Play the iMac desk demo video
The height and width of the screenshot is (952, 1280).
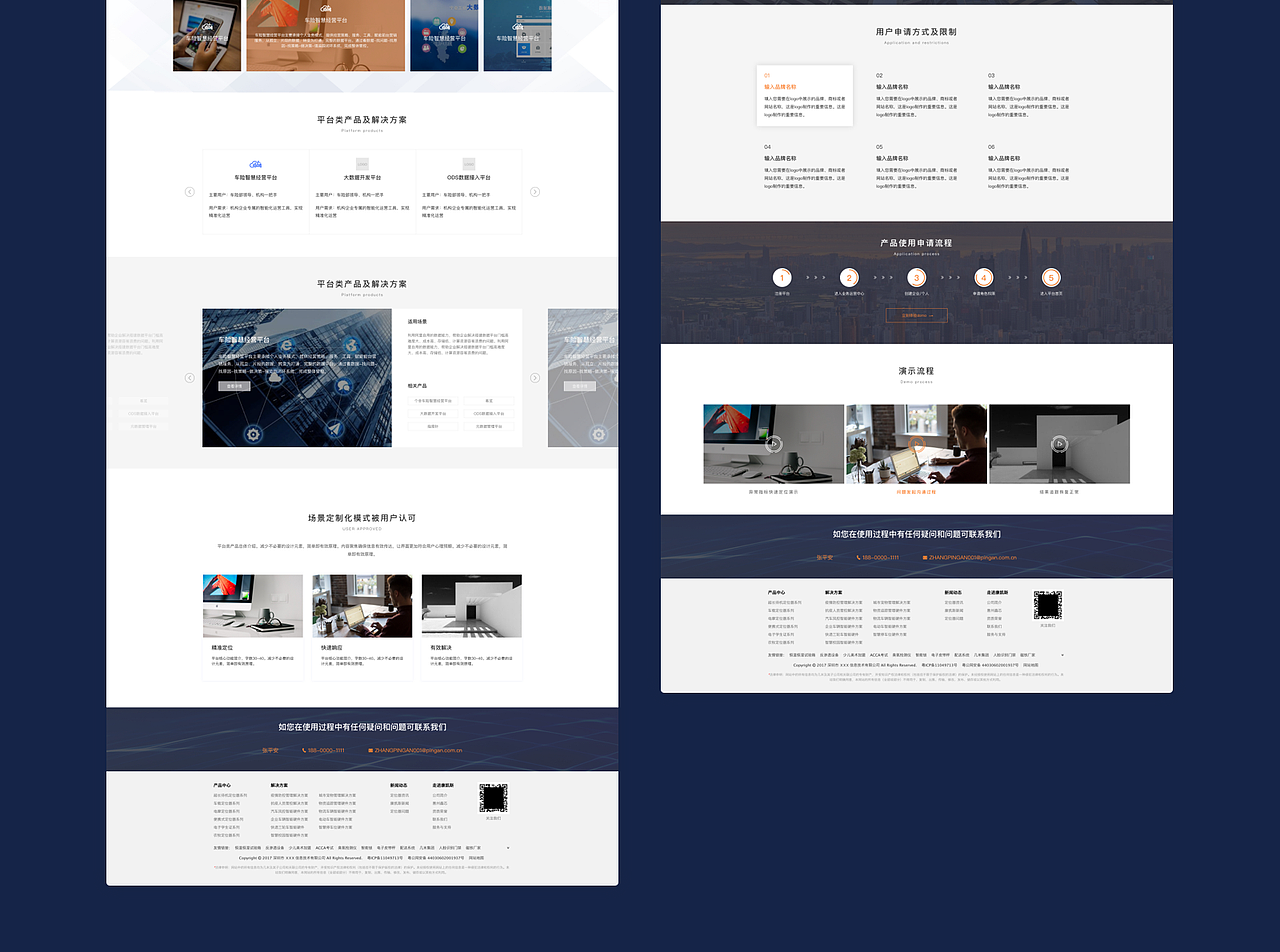[x=773, y=444]
